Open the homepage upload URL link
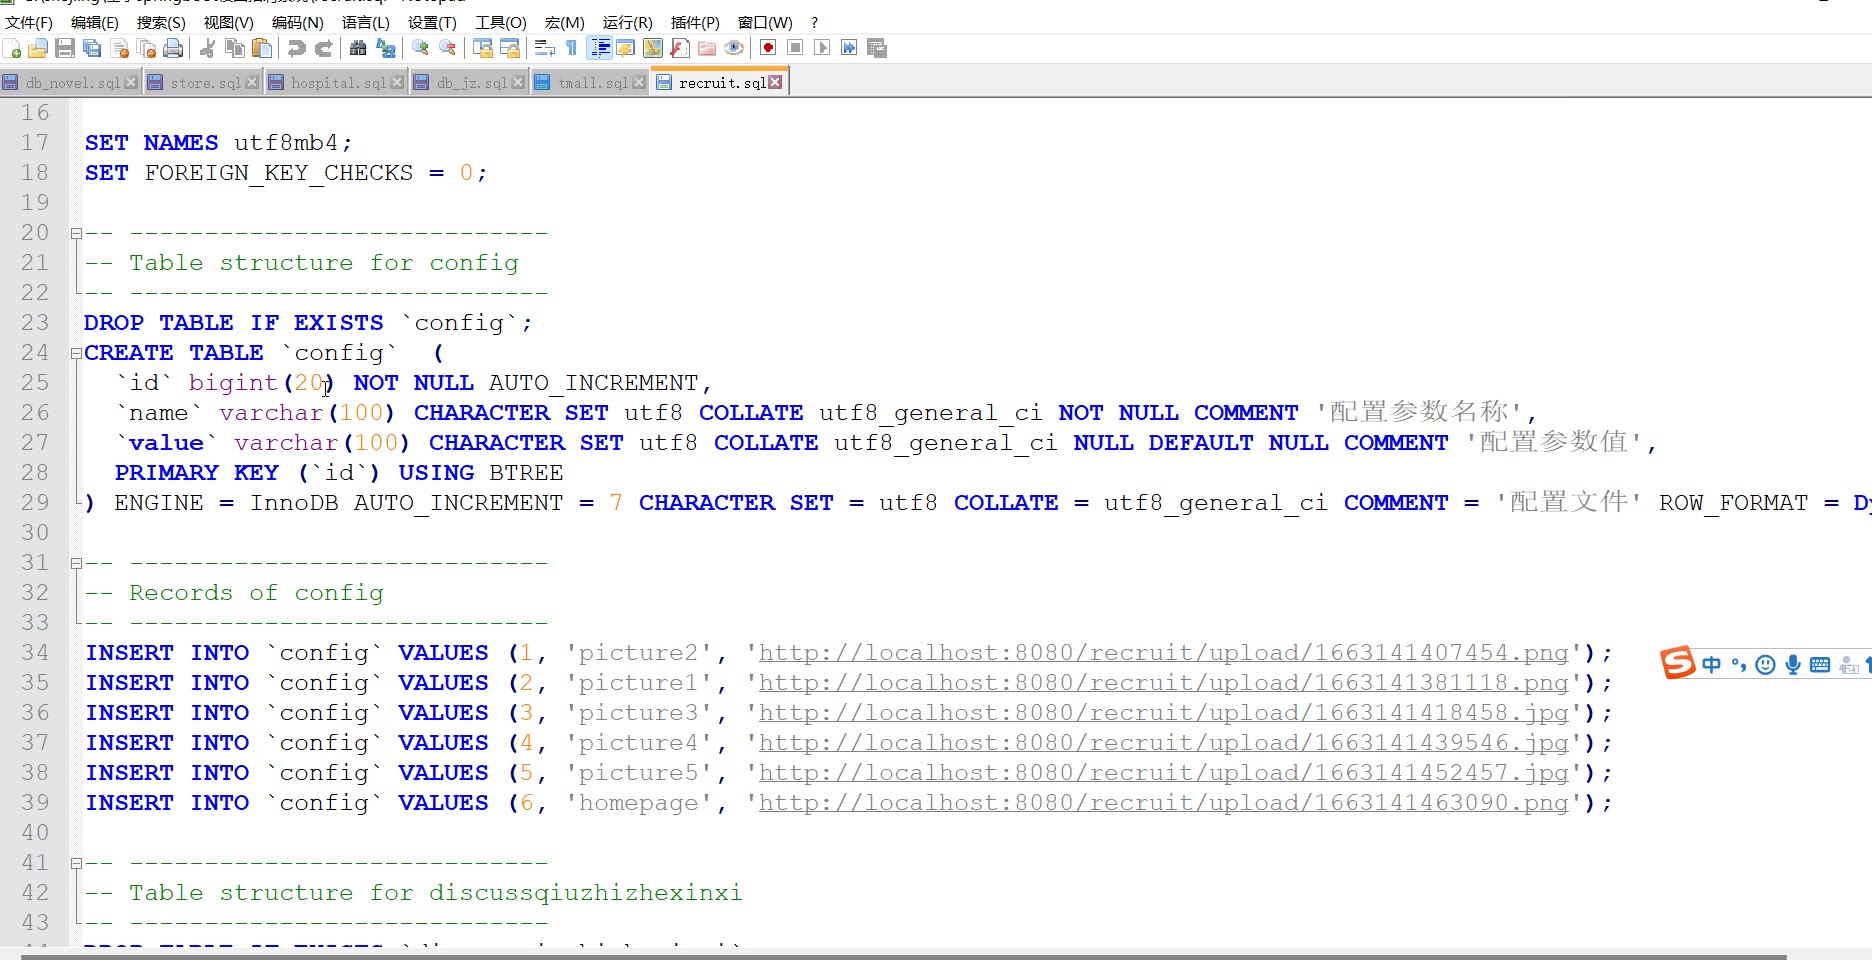 1163,803
